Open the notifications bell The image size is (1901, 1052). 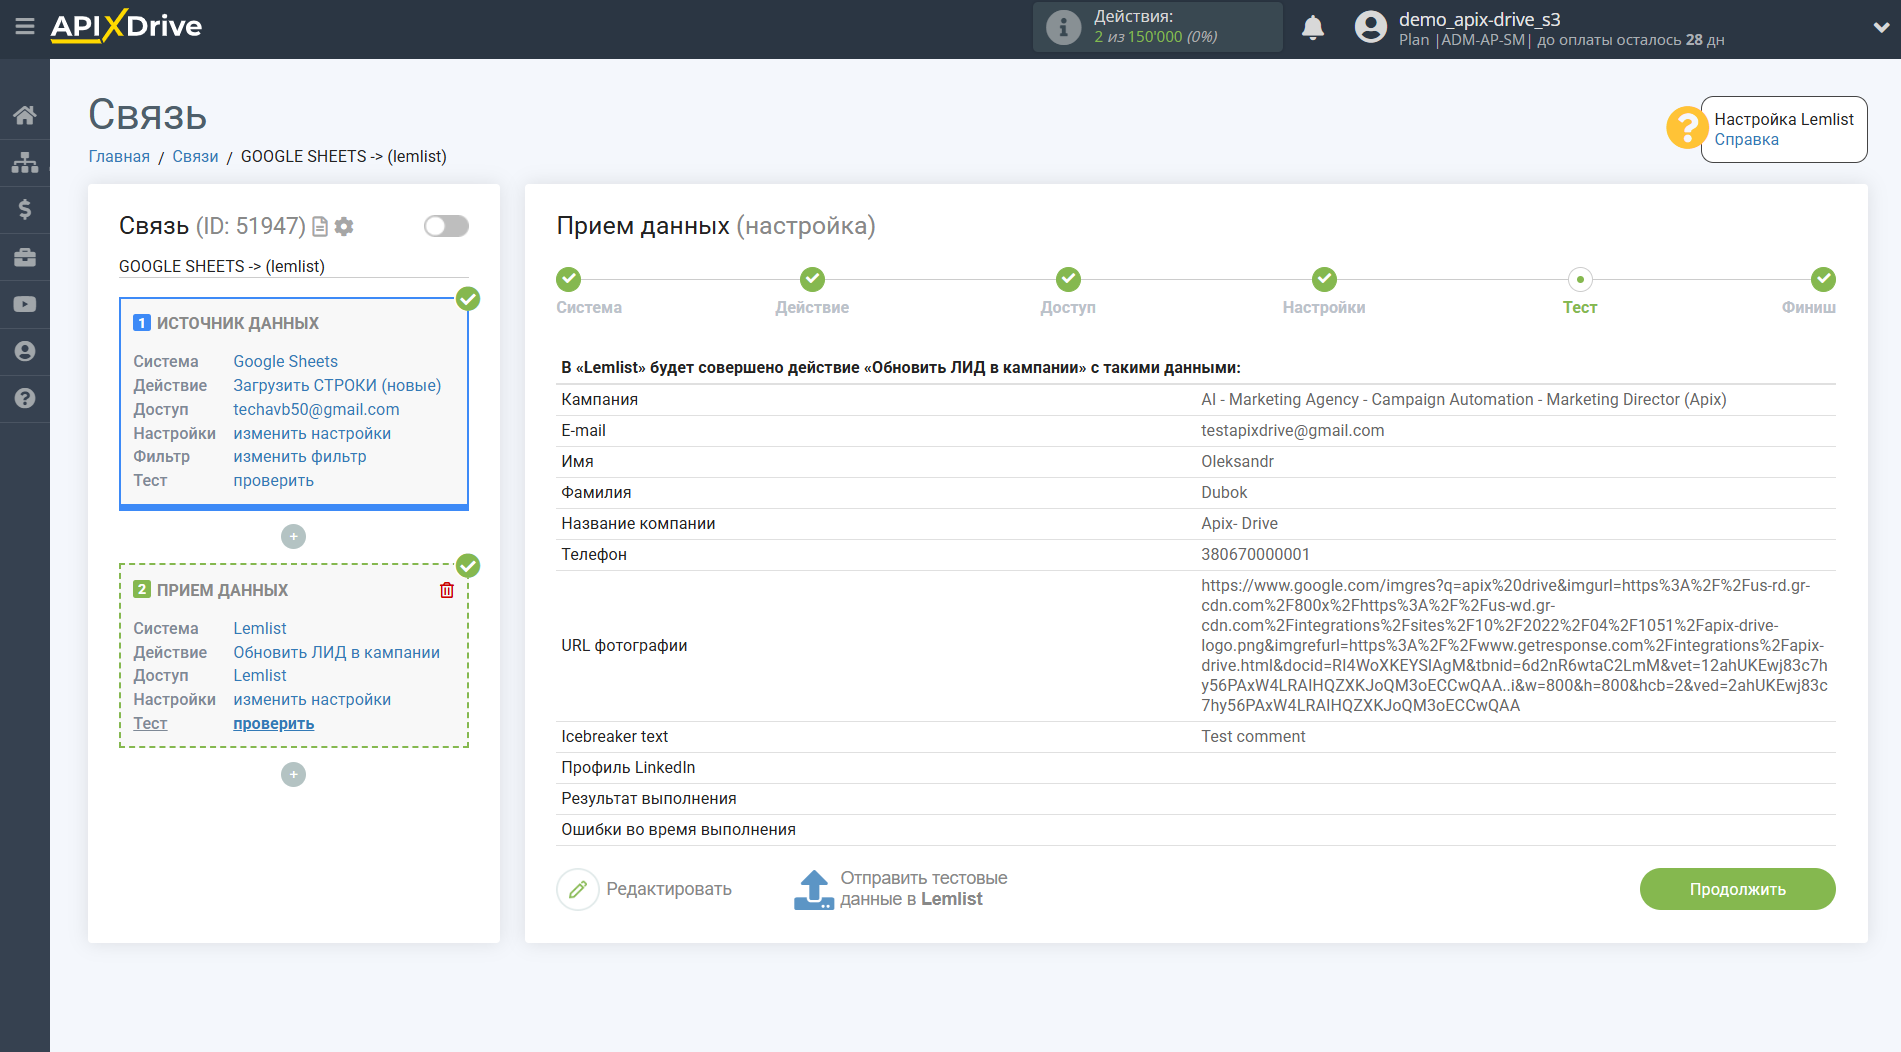1313,27
